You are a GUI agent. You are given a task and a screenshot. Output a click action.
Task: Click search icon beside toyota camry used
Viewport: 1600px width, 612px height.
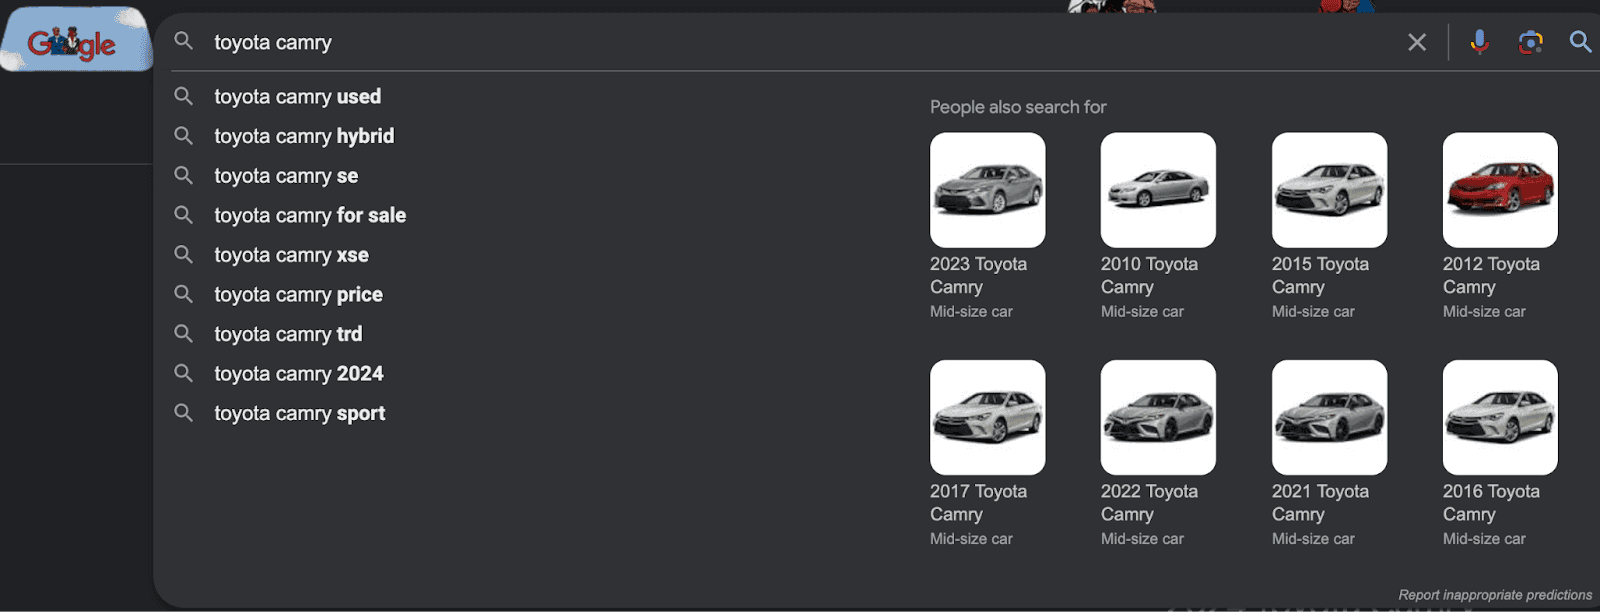point(184,96)
